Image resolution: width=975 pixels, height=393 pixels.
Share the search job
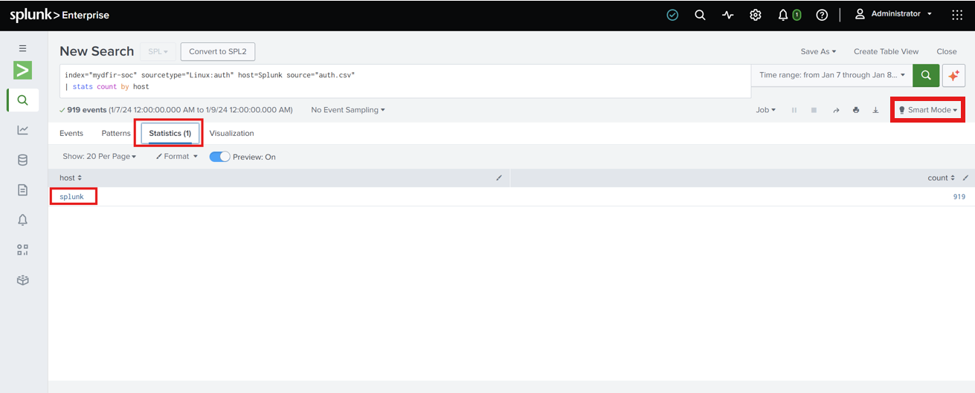pos(836,110)
